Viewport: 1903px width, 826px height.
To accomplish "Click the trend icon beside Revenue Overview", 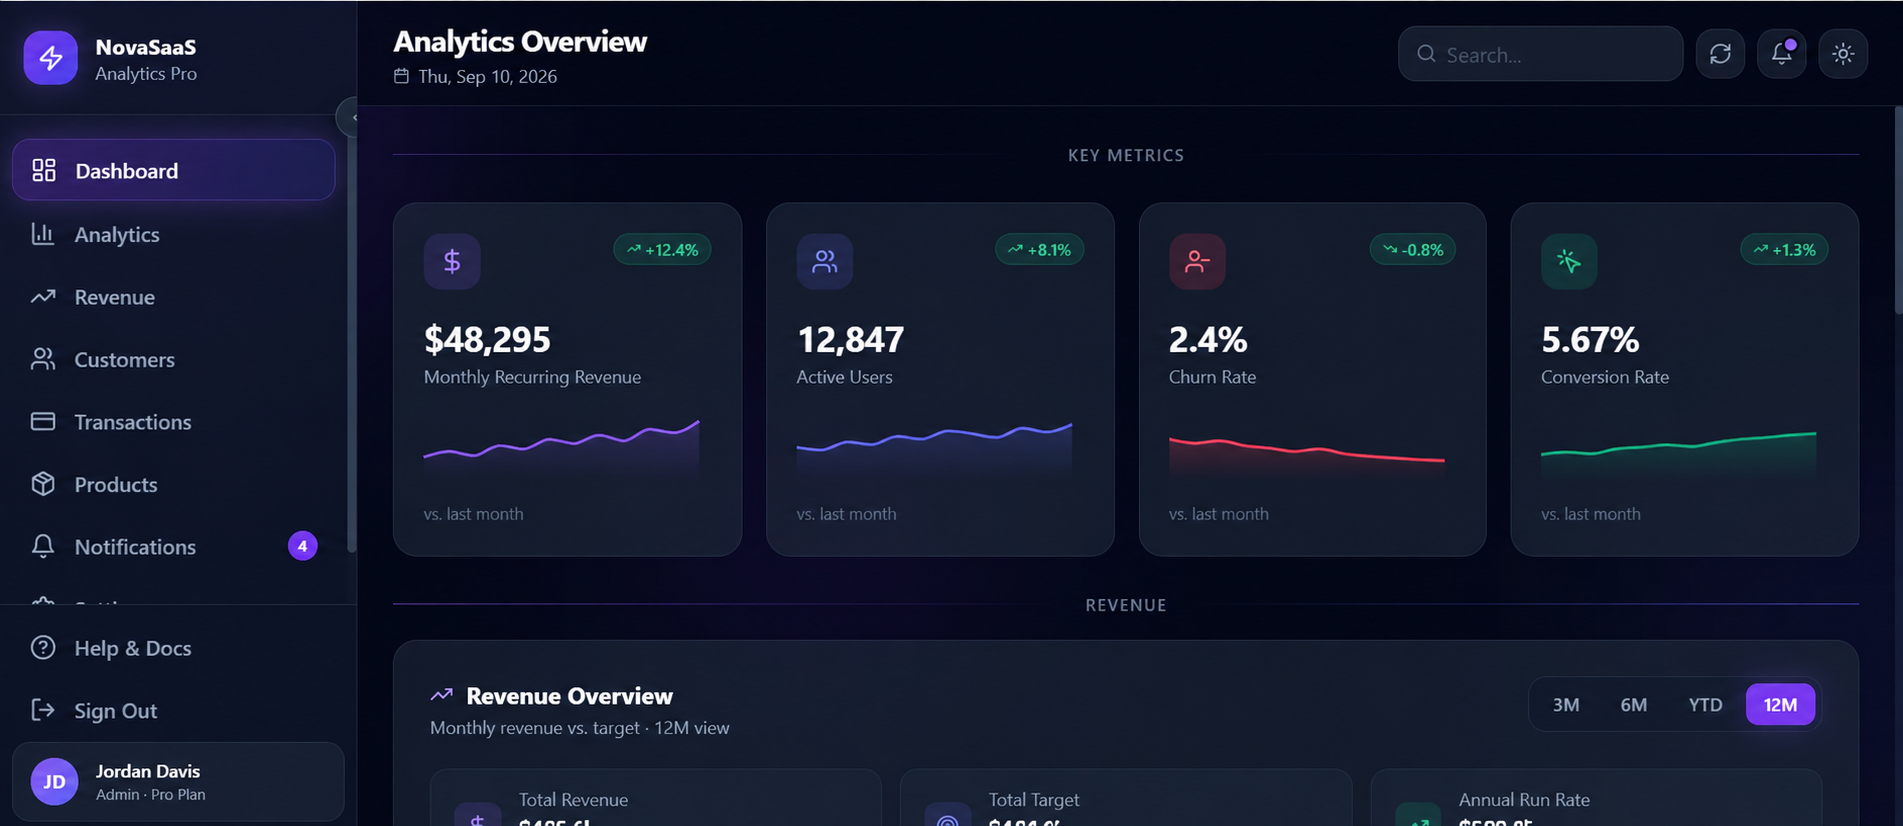I will 441,695.
